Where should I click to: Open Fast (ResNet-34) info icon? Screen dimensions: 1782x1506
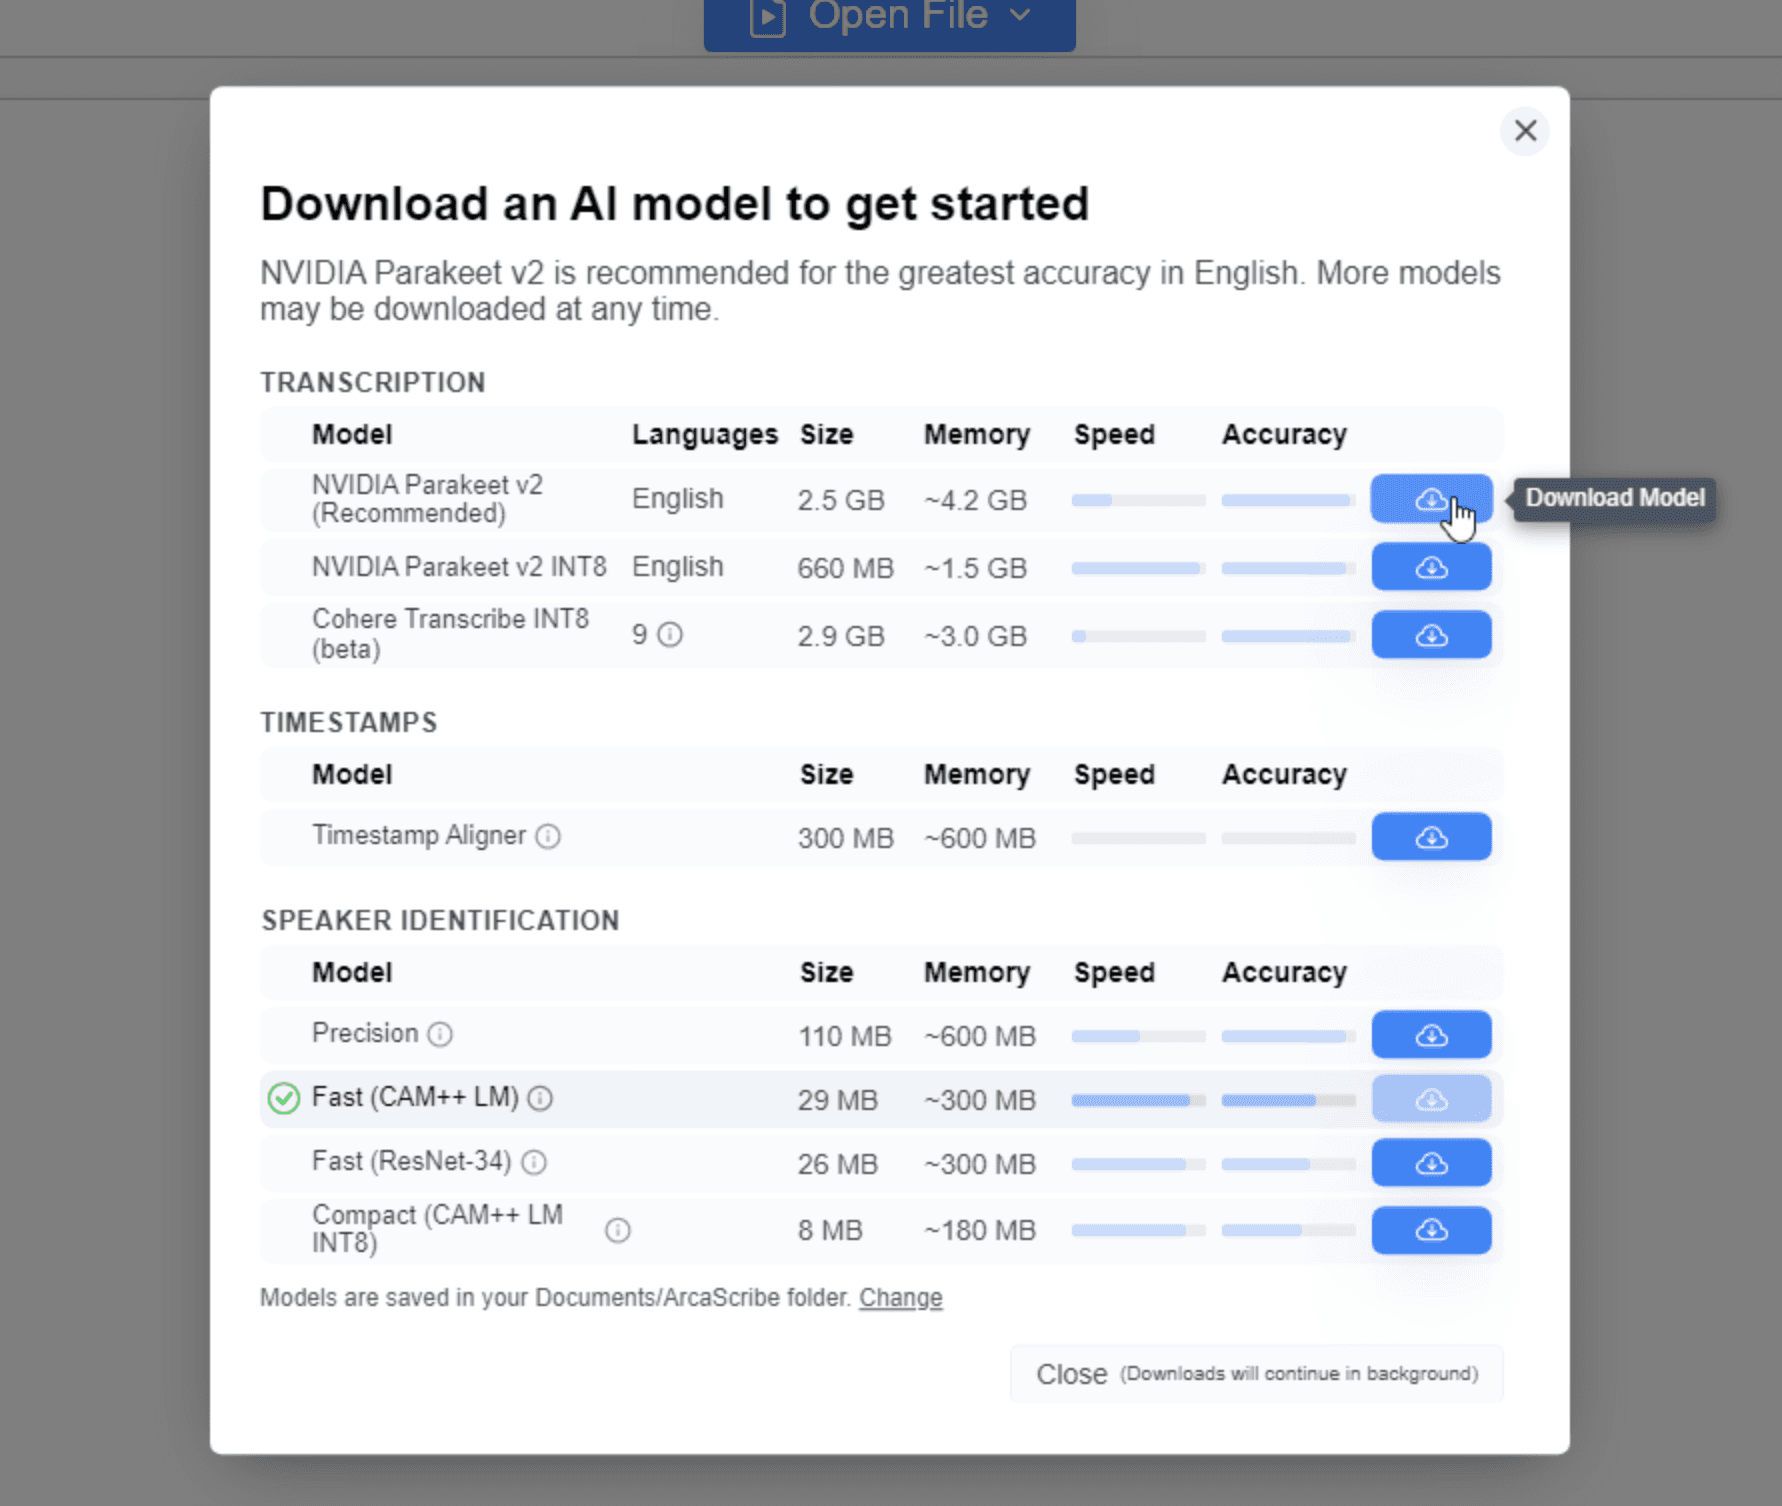(x=535, y=1162)
